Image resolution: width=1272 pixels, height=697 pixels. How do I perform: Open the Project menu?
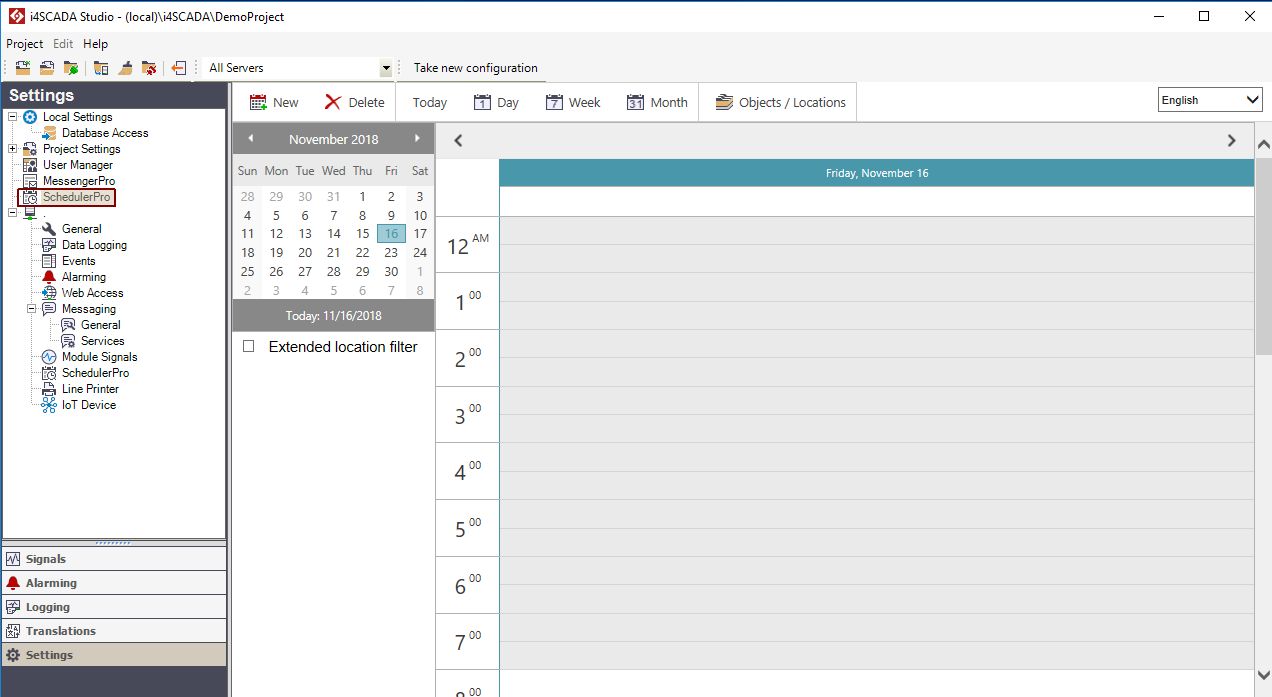[25, 44]
